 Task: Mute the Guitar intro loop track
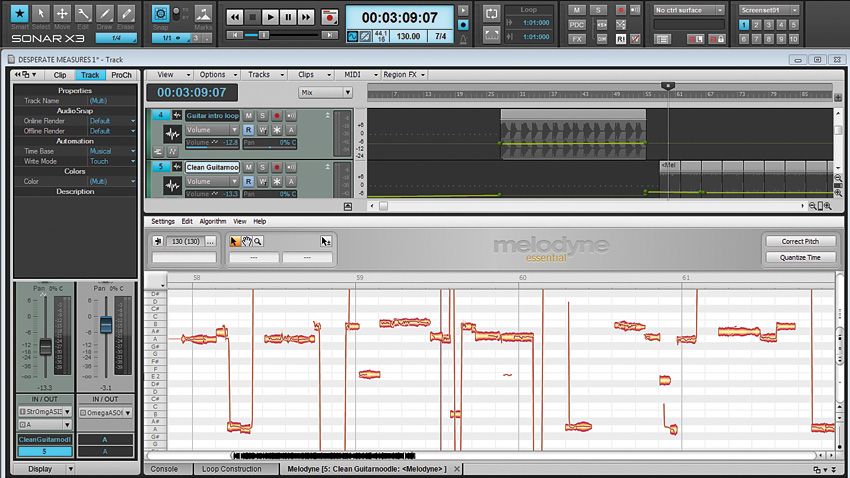248,115
